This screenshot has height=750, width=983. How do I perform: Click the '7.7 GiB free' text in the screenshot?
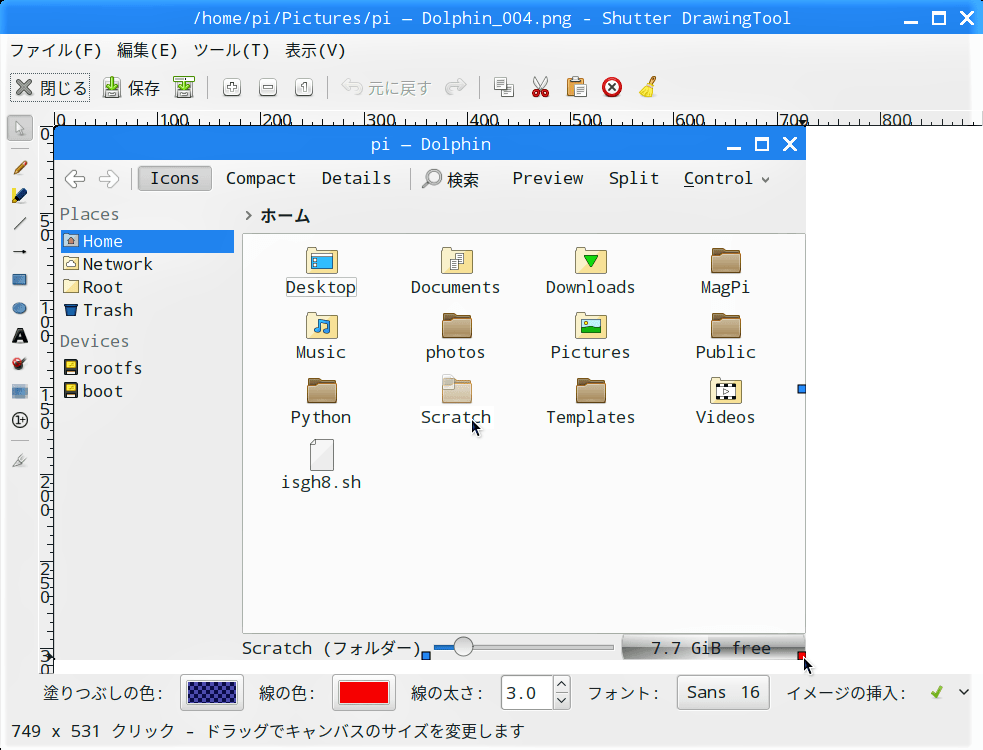711,648
